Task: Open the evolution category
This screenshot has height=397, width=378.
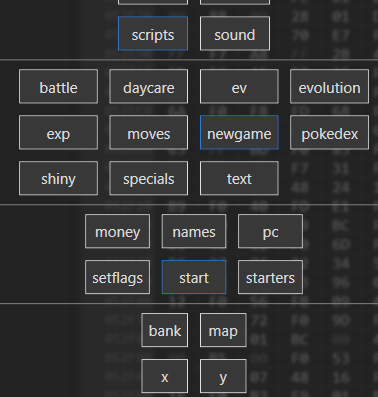Action: 329,86
